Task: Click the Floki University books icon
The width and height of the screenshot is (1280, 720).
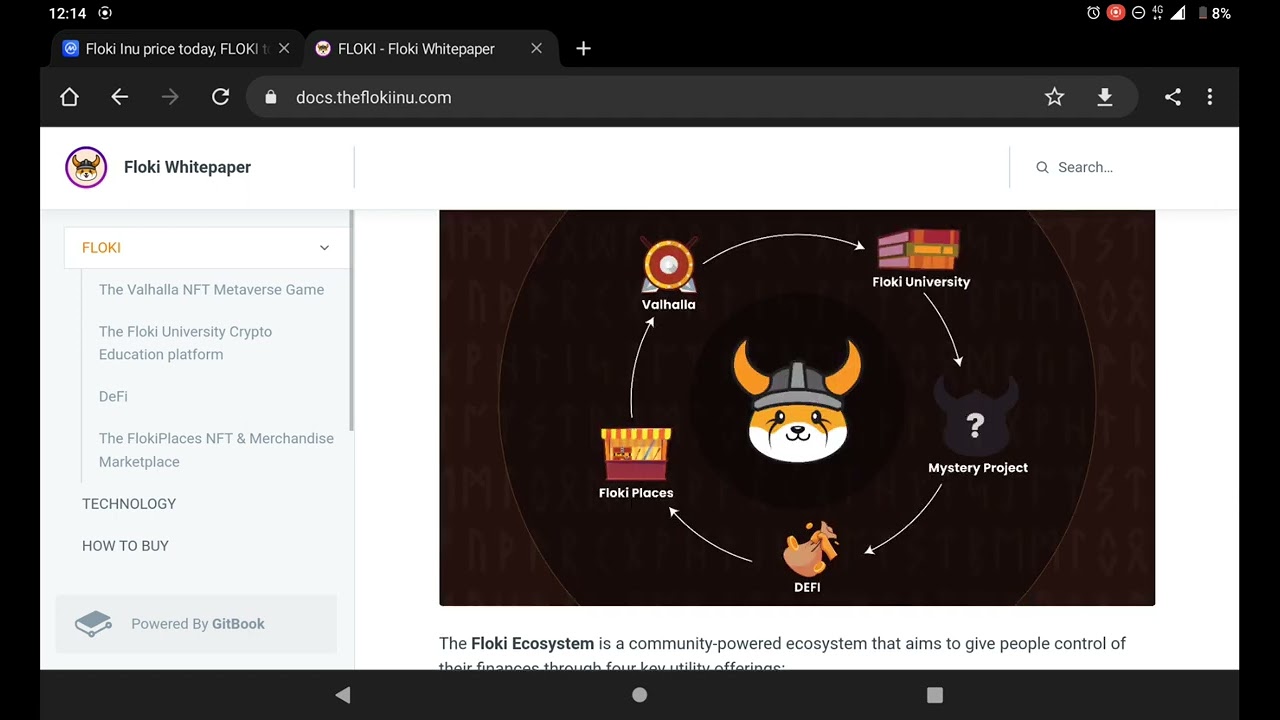Action: (919, 249)
